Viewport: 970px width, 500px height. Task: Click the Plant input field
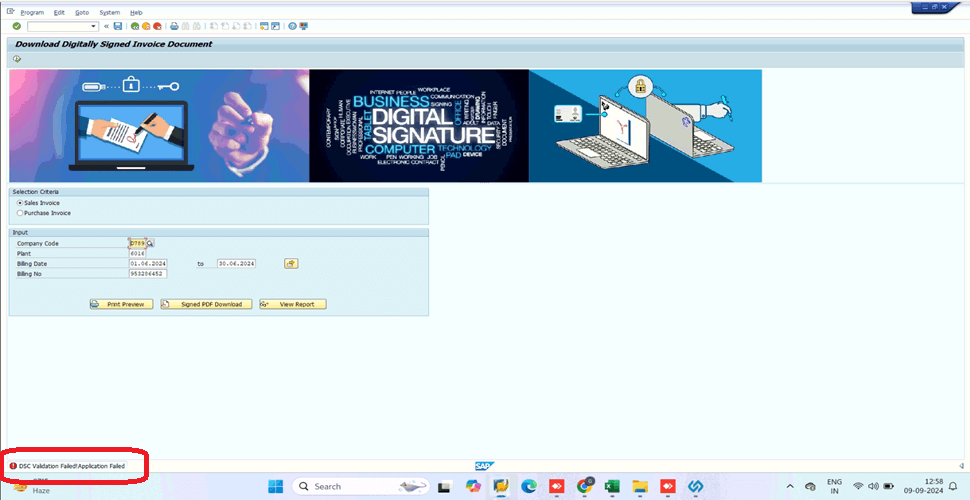pos(137,254)
